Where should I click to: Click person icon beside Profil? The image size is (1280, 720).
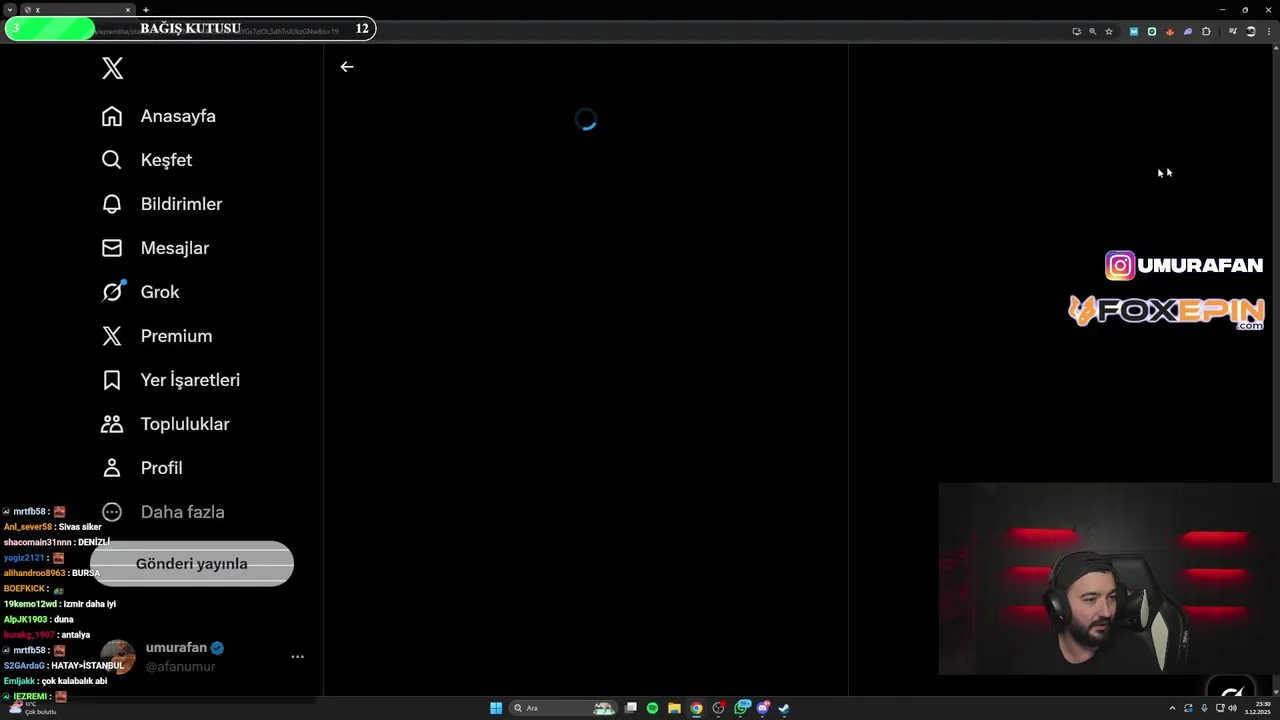[x=112, y=468]
